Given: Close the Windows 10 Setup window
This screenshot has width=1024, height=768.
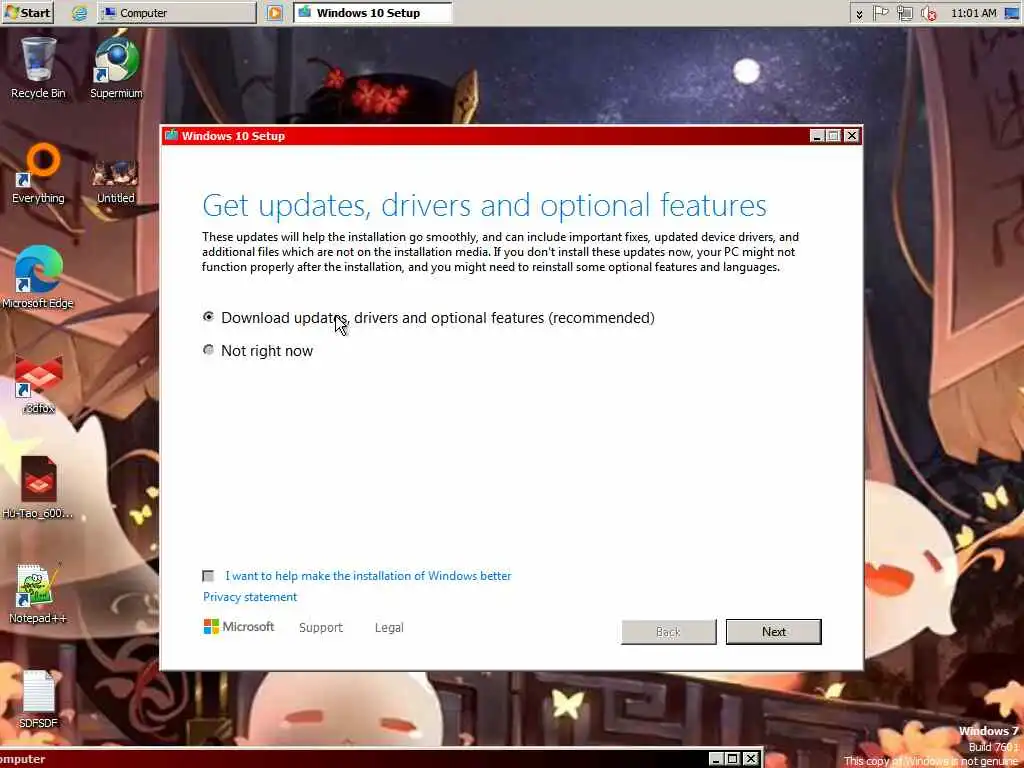Looking at the screenshot, I should click(x=852, y=135).
